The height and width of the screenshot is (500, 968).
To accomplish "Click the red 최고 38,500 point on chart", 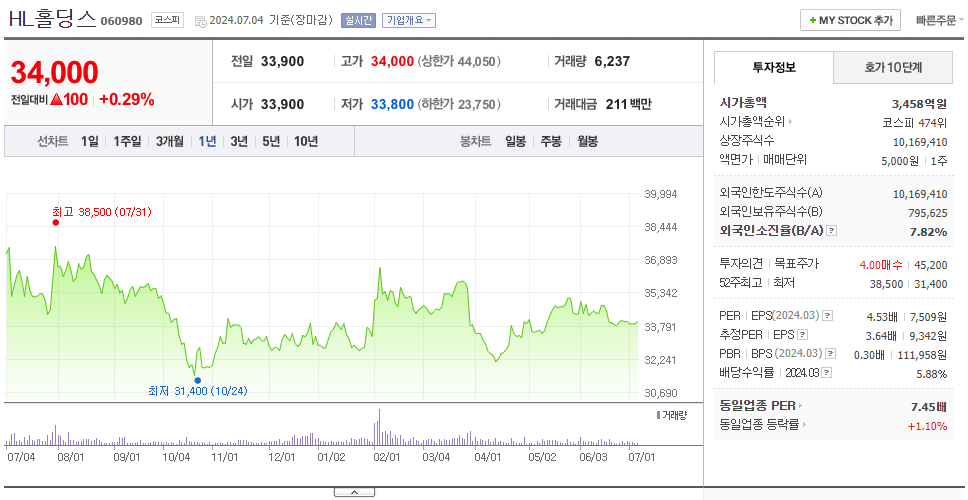I will (56, 222).
